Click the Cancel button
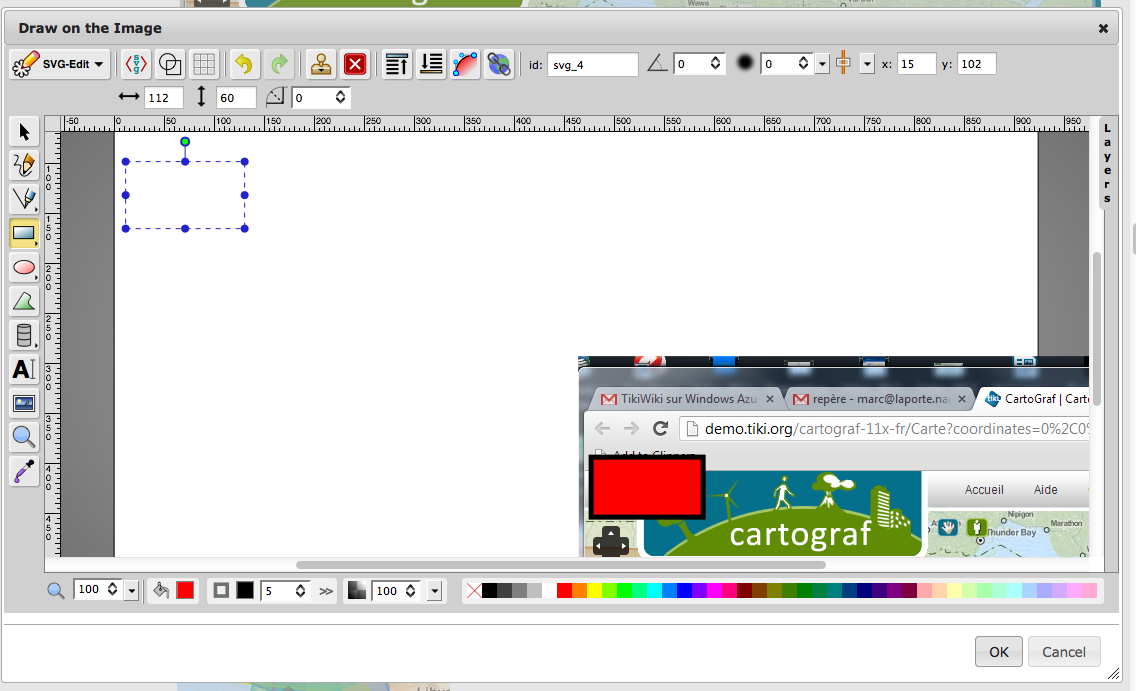The image size is (1136, 691). point(1064,652)
